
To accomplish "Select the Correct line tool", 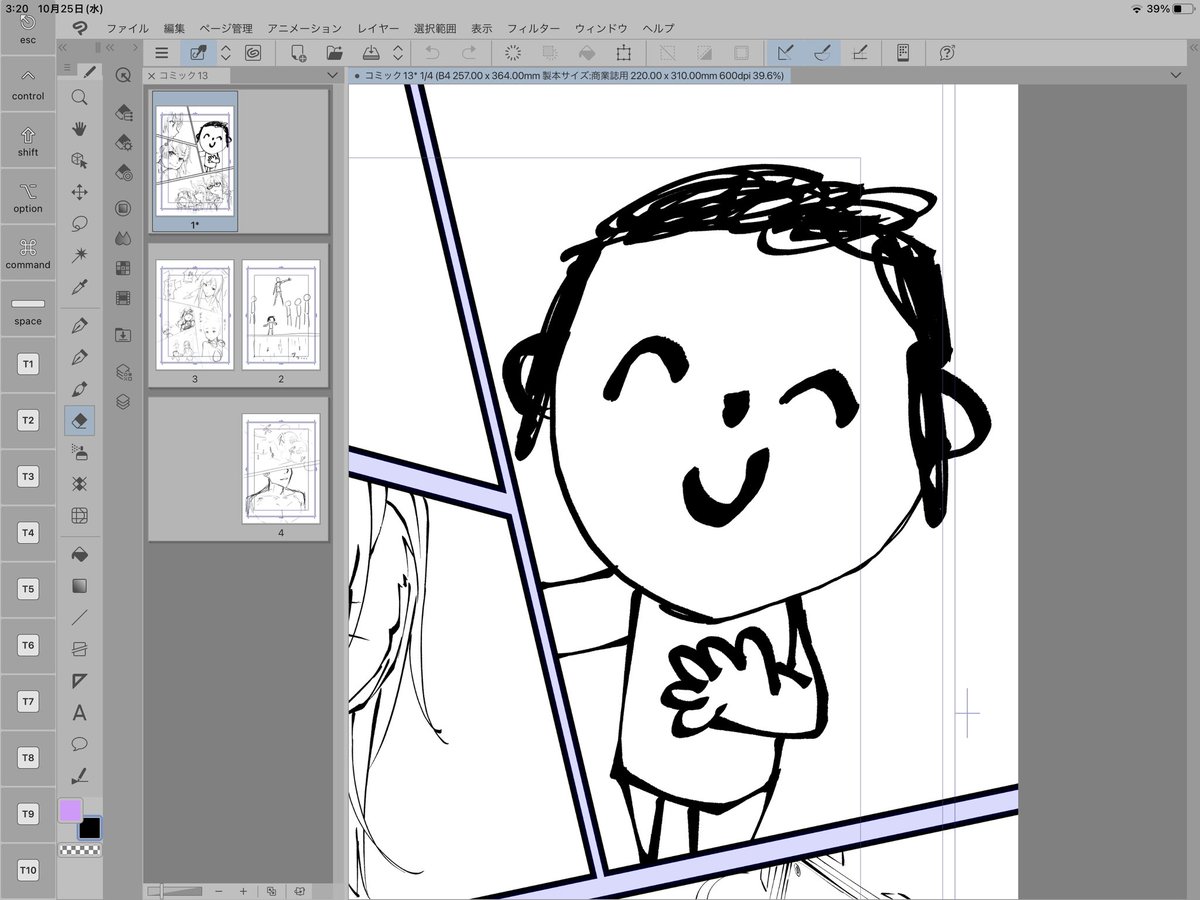I will [x=79, y=776].
